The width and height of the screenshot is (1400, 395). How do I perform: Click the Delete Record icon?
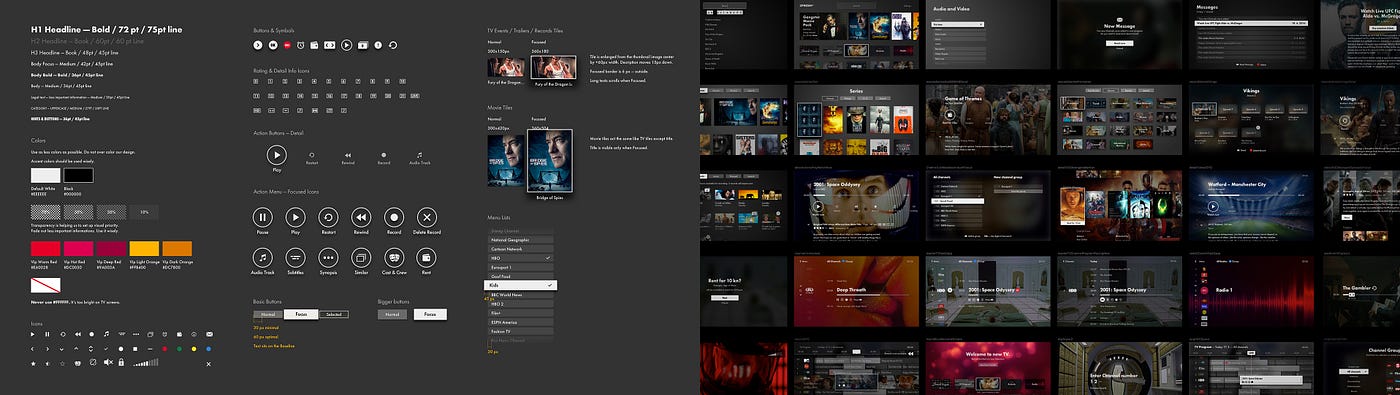point(427,217)
